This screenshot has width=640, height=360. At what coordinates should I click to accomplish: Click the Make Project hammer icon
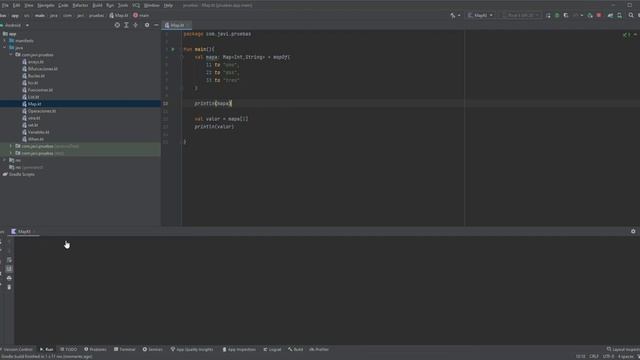453,16
